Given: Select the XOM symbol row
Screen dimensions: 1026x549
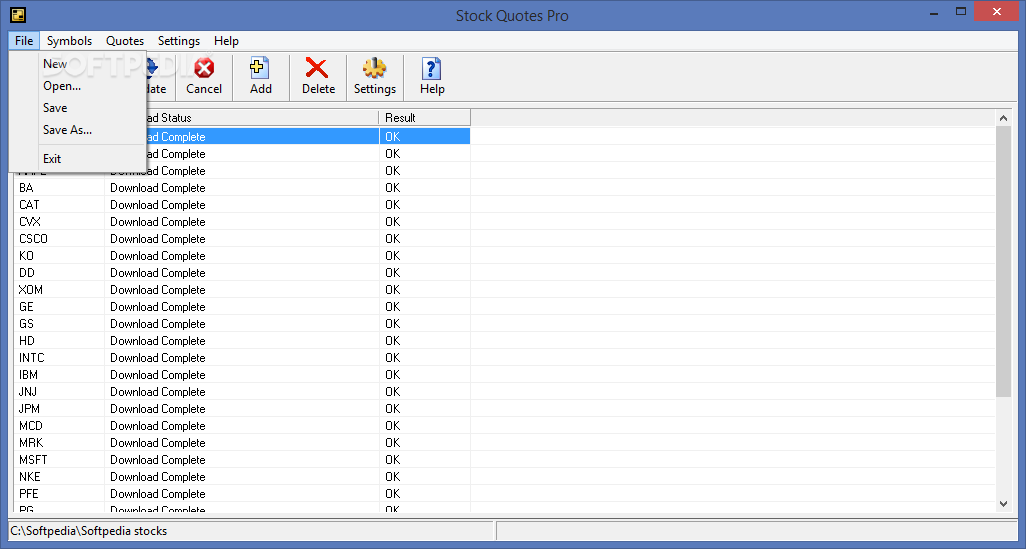Looking at the screenshot, I should (x=242, y=290).
